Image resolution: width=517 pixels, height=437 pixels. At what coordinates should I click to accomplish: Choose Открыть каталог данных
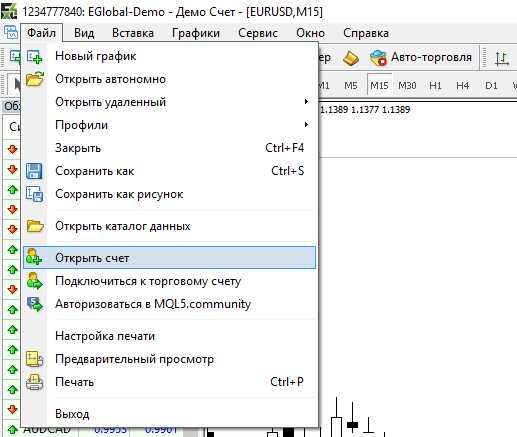point(169,226)
